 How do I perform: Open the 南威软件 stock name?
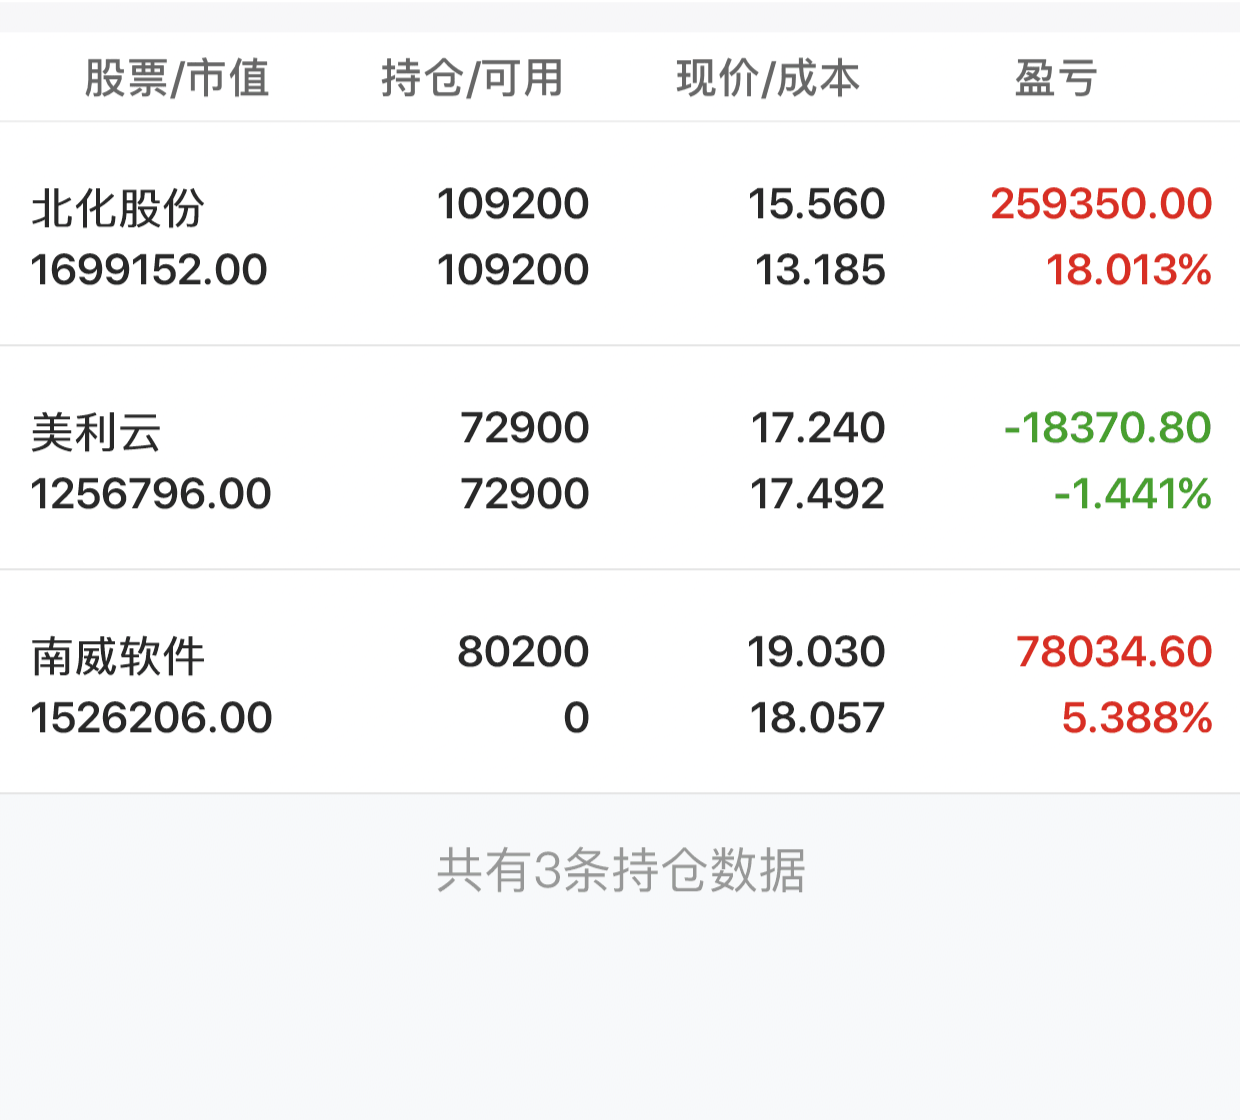point(118,656)
